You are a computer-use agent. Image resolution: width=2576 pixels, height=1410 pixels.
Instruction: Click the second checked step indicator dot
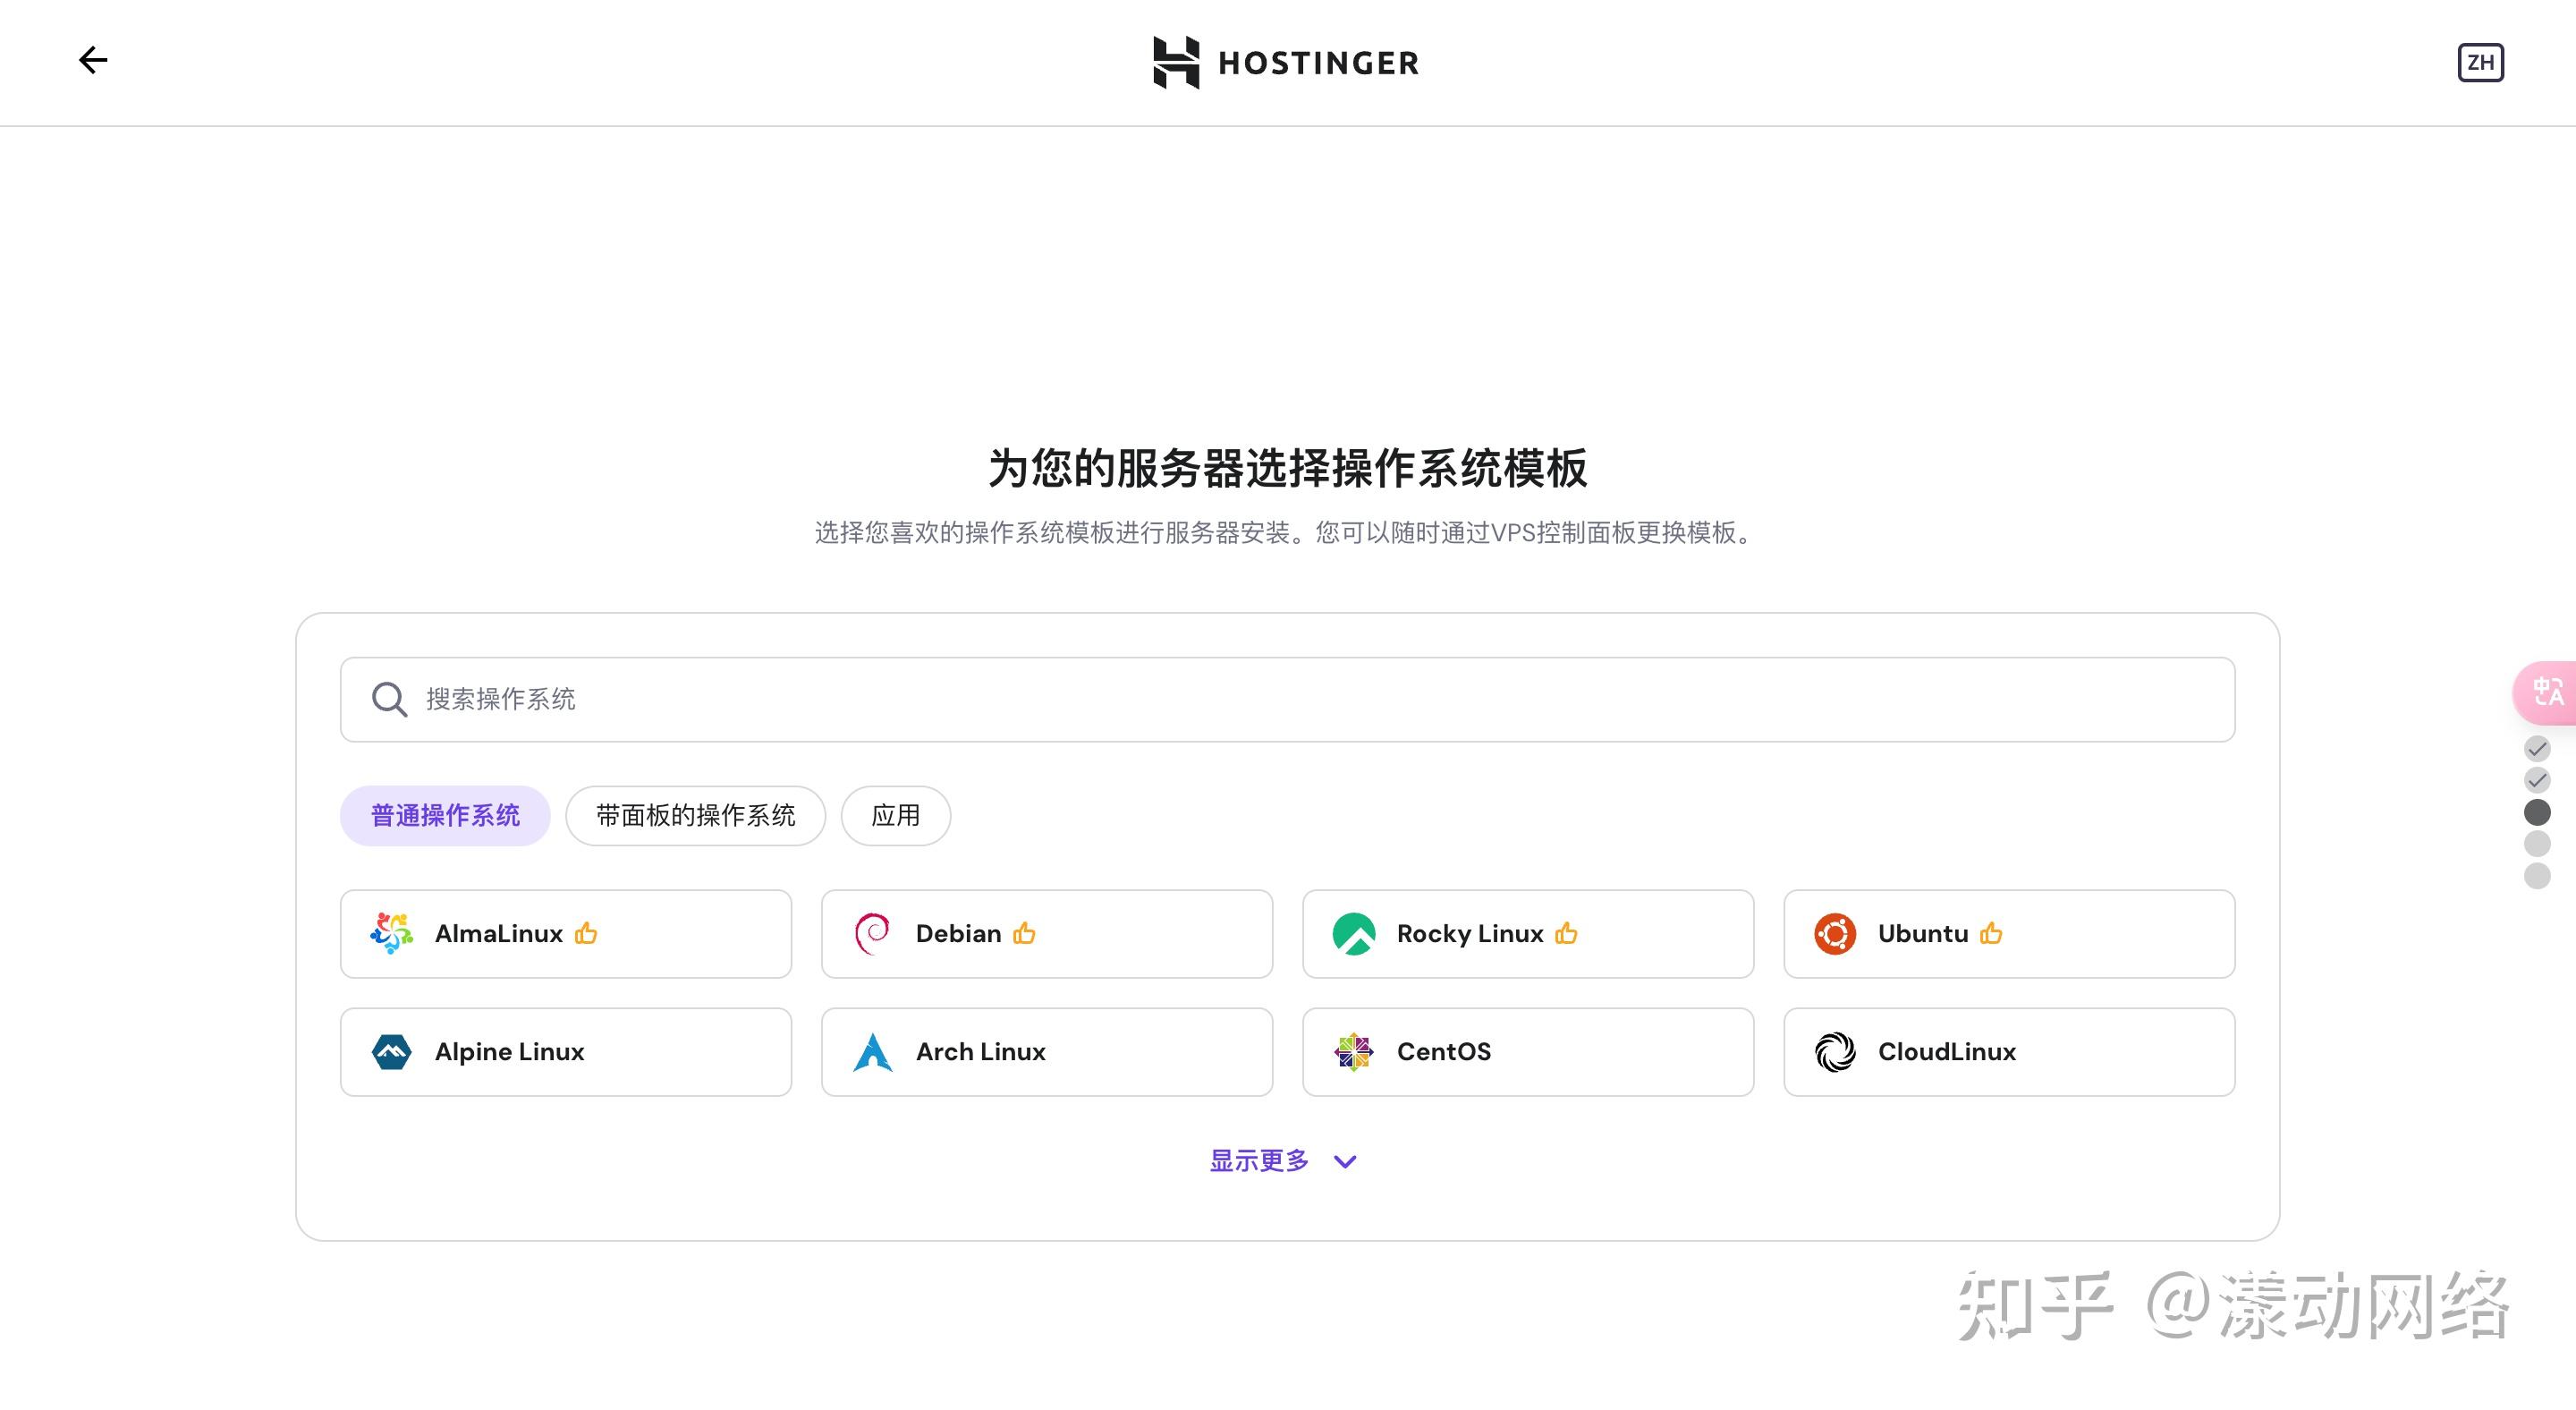pyautogui.click(x=2537, y=780)
